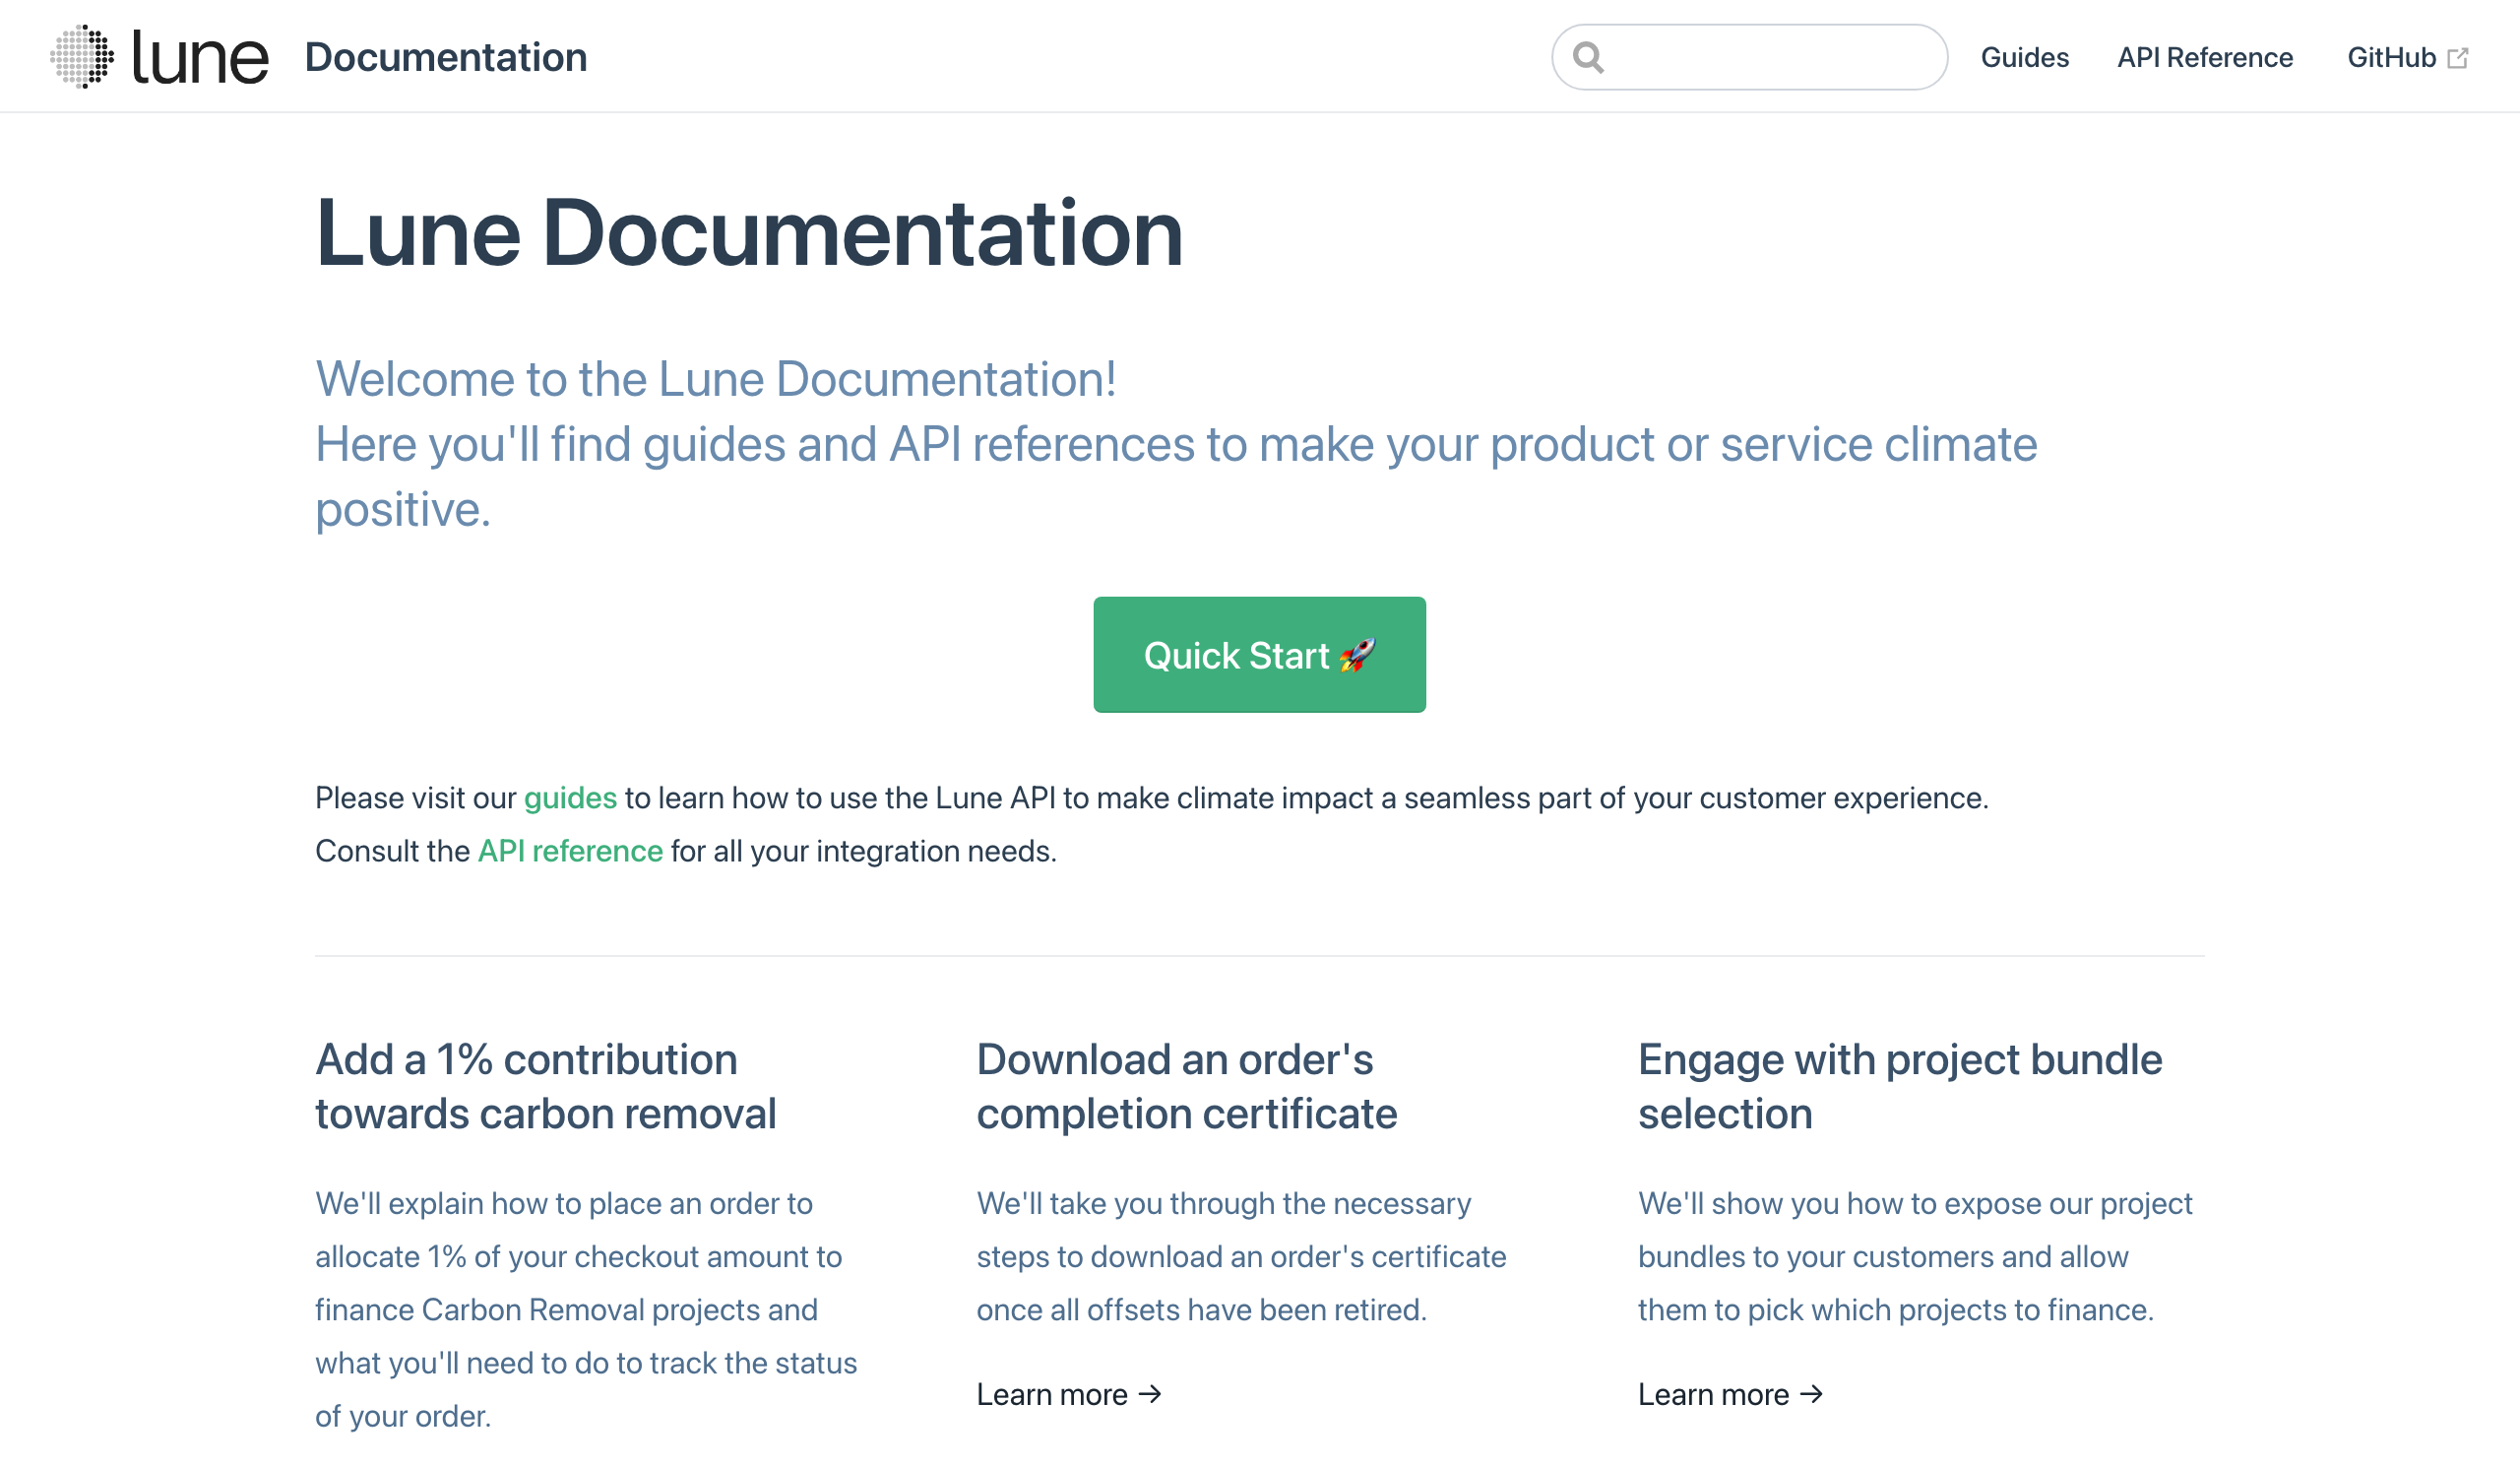The height and width of the screenshot is (1467, 2520).
Task: Click the lune wordmark text
Action: pyautogui.click(x=200, y=57)
